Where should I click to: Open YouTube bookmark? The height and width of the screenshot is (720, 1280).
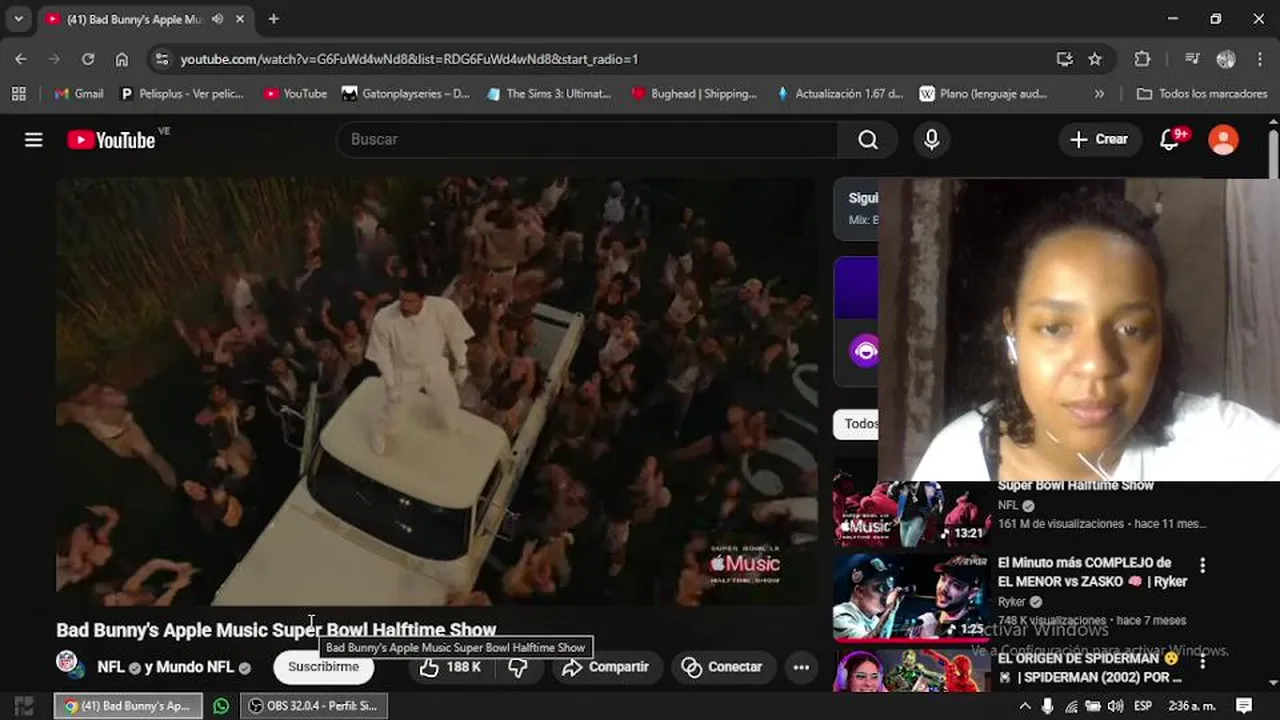click(295, 93)
